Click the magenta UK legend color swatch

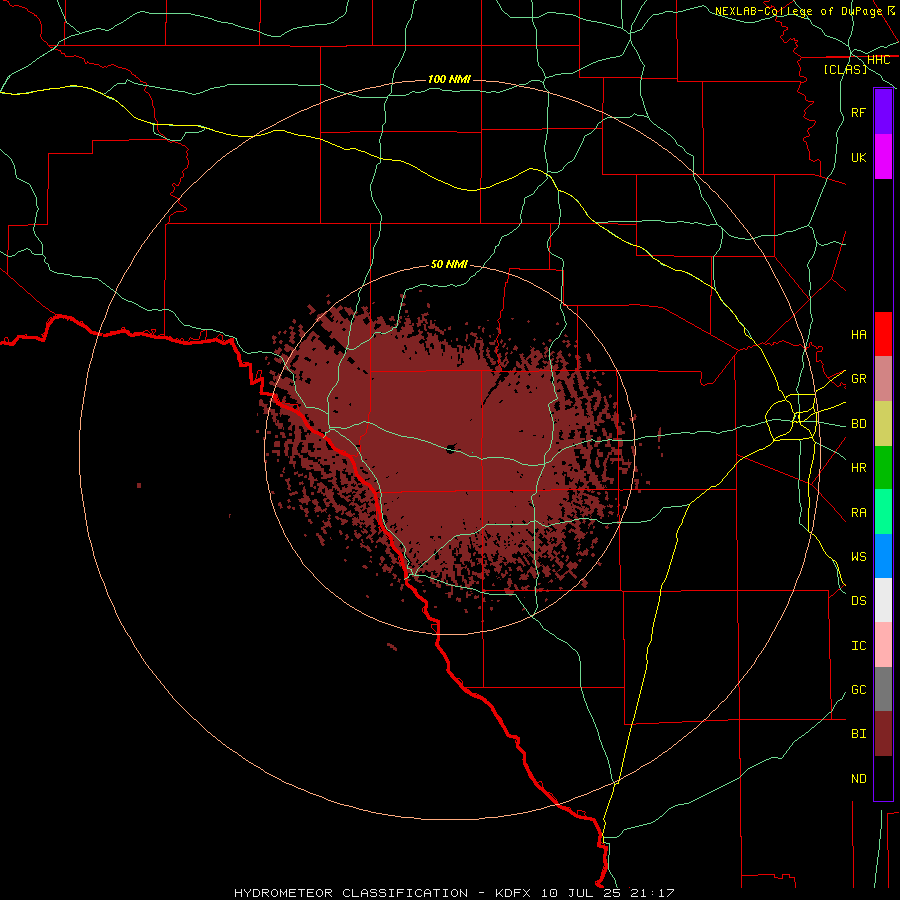(883, 157)
